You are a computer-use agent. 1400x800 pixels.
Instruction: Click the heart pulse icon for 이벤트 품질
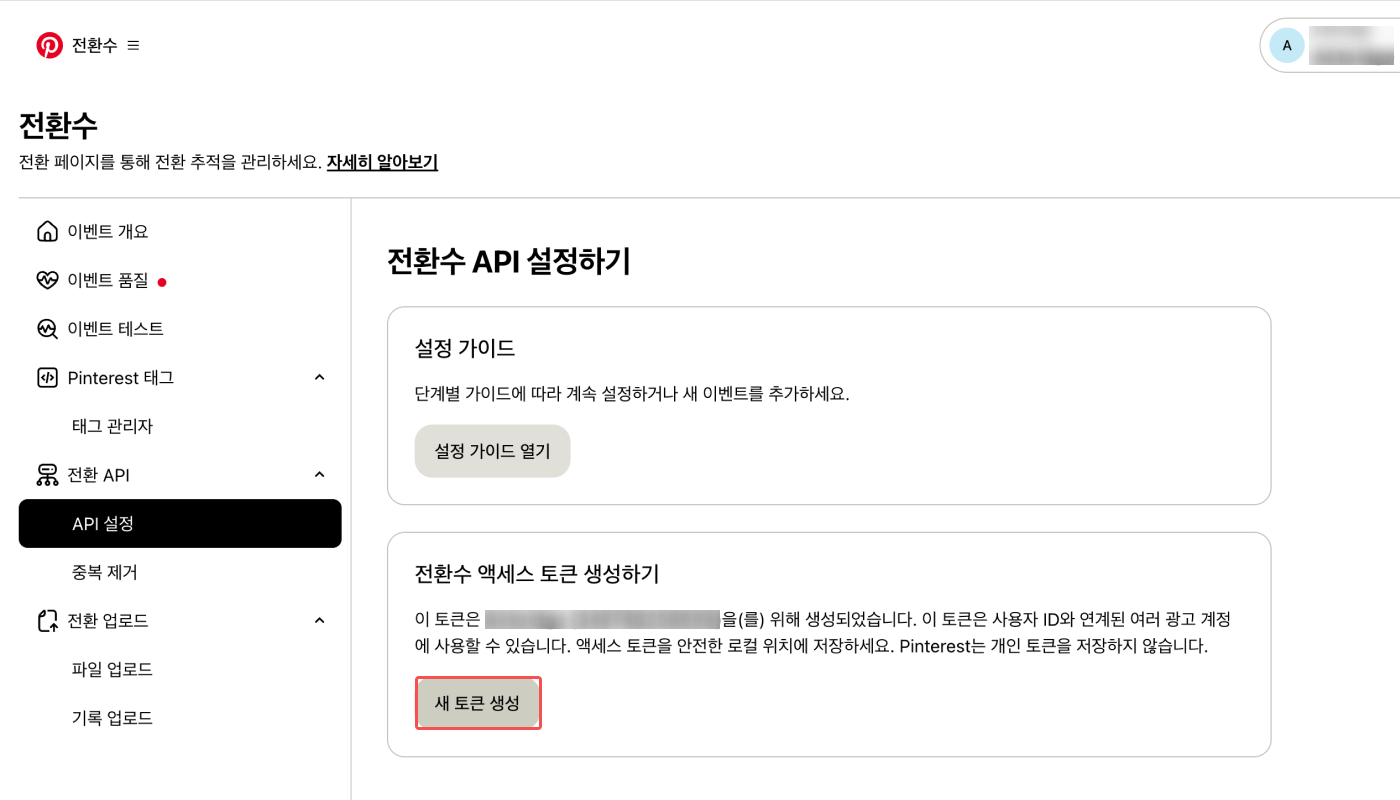click(47, 280)
